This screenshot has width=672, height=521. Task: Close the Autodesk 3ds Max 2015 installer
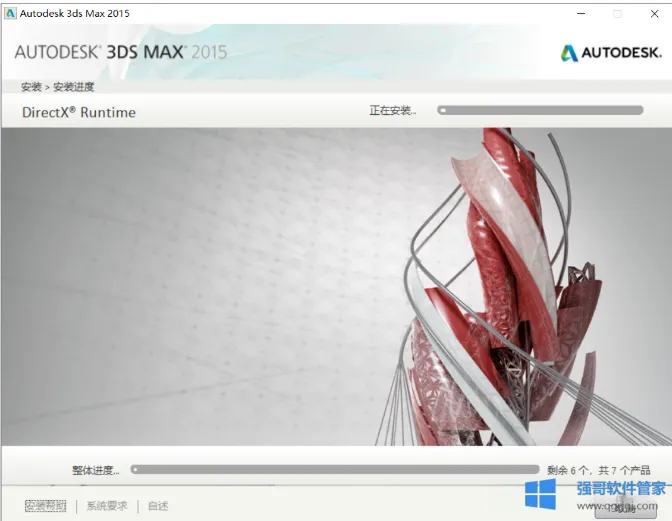click(654, 14)
